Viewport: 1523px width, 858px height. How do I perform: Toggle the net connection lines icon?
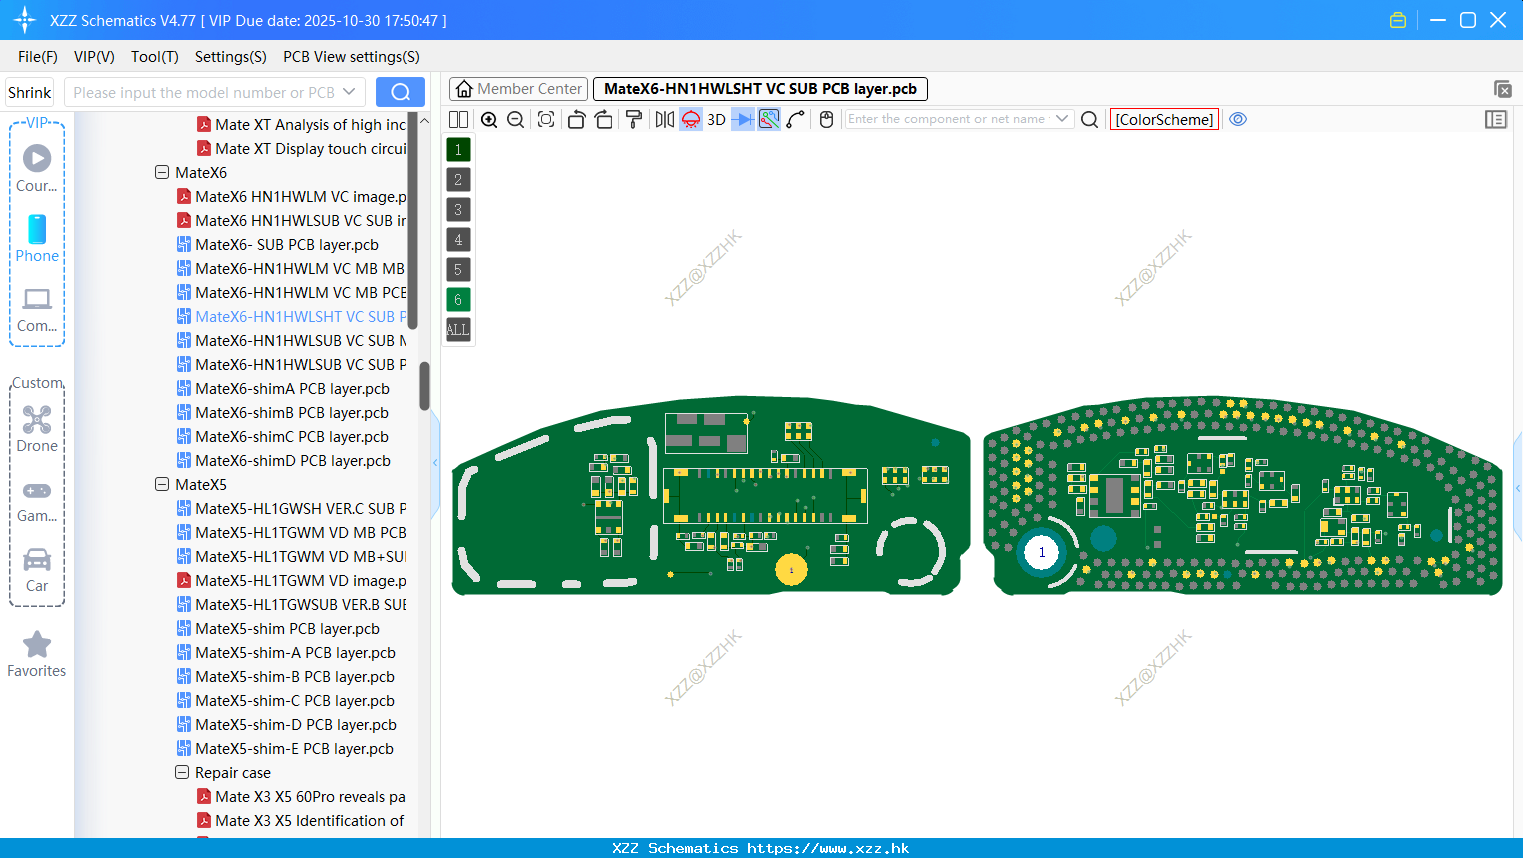tap(769, 119)
